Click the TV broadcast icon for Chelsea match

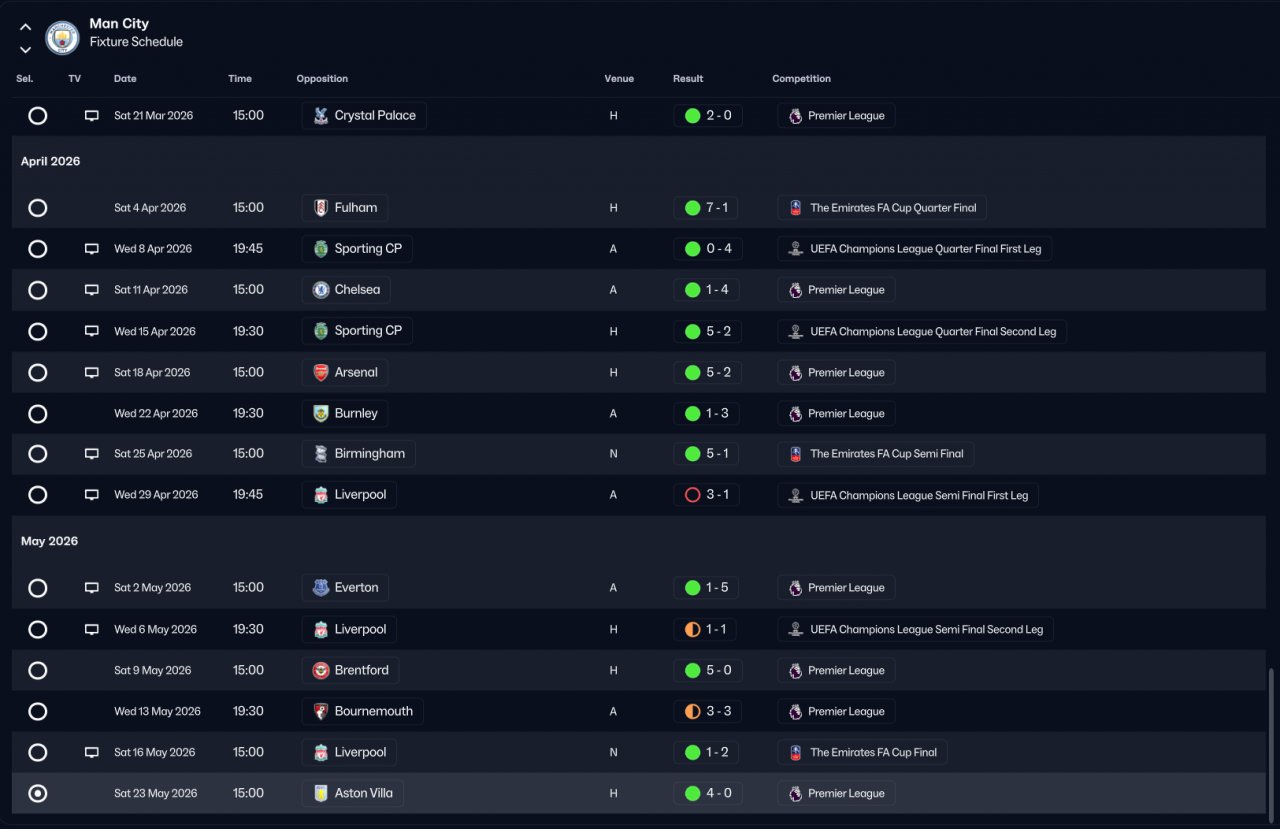point(92,290)
